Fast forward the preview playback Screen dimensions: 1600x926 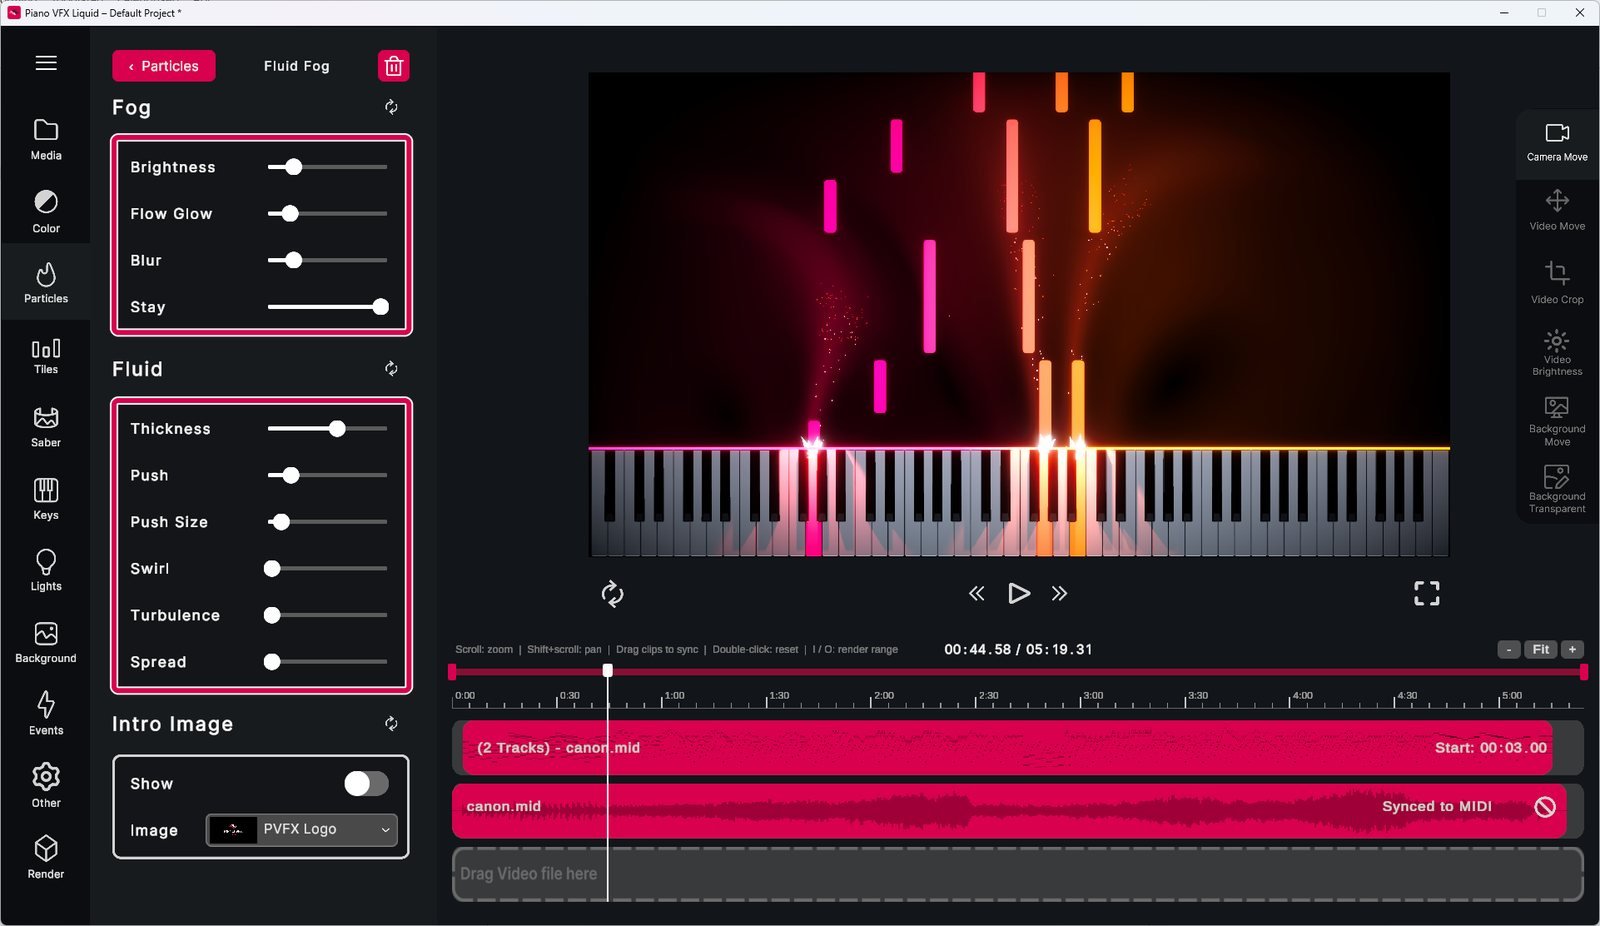(x=1060, y=594)
